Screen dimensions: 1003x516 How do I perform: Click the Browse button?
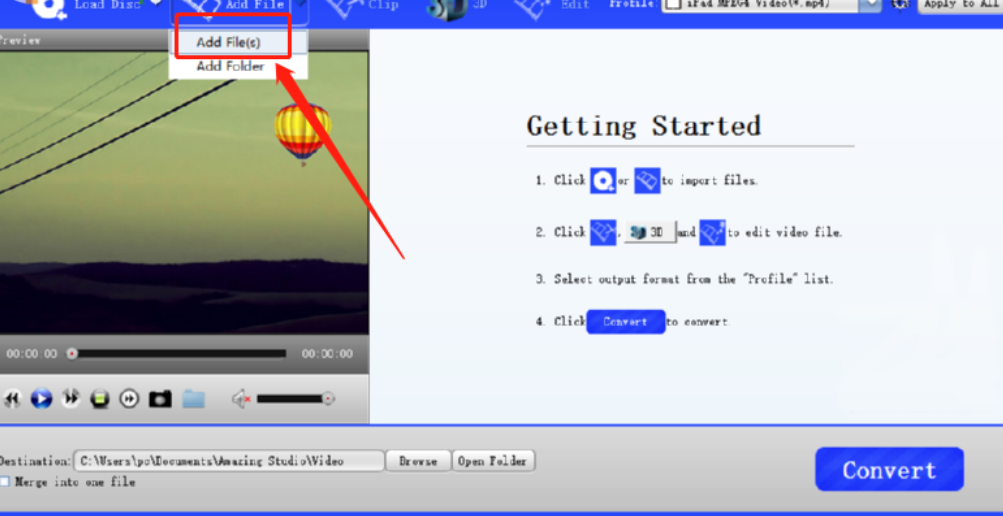pyautogui.click(x=418, y=460)
